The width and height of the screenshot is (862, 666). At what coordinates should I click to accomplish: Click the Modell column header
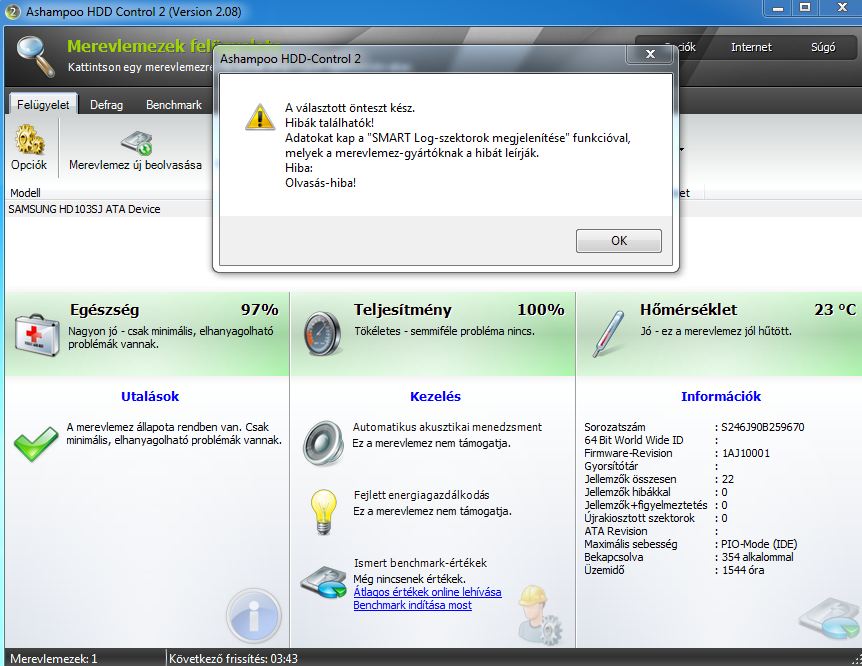25,193
